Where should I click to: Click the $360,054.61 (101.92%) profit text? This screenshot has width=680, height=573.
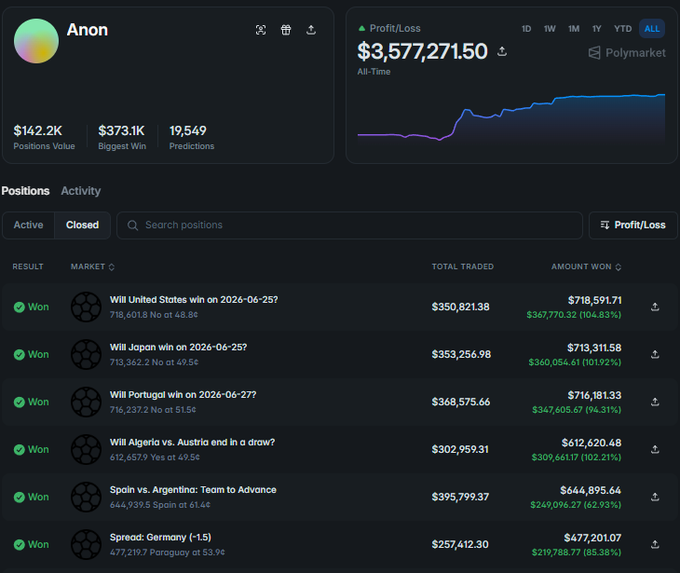575,362
